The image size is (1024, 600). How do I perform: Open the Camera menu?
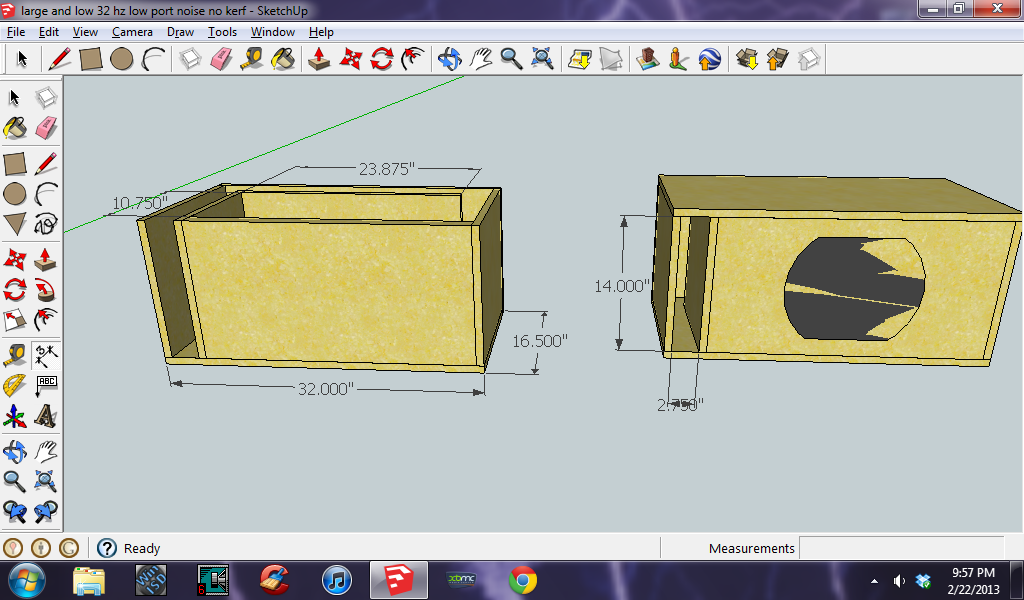coord(132,32)
